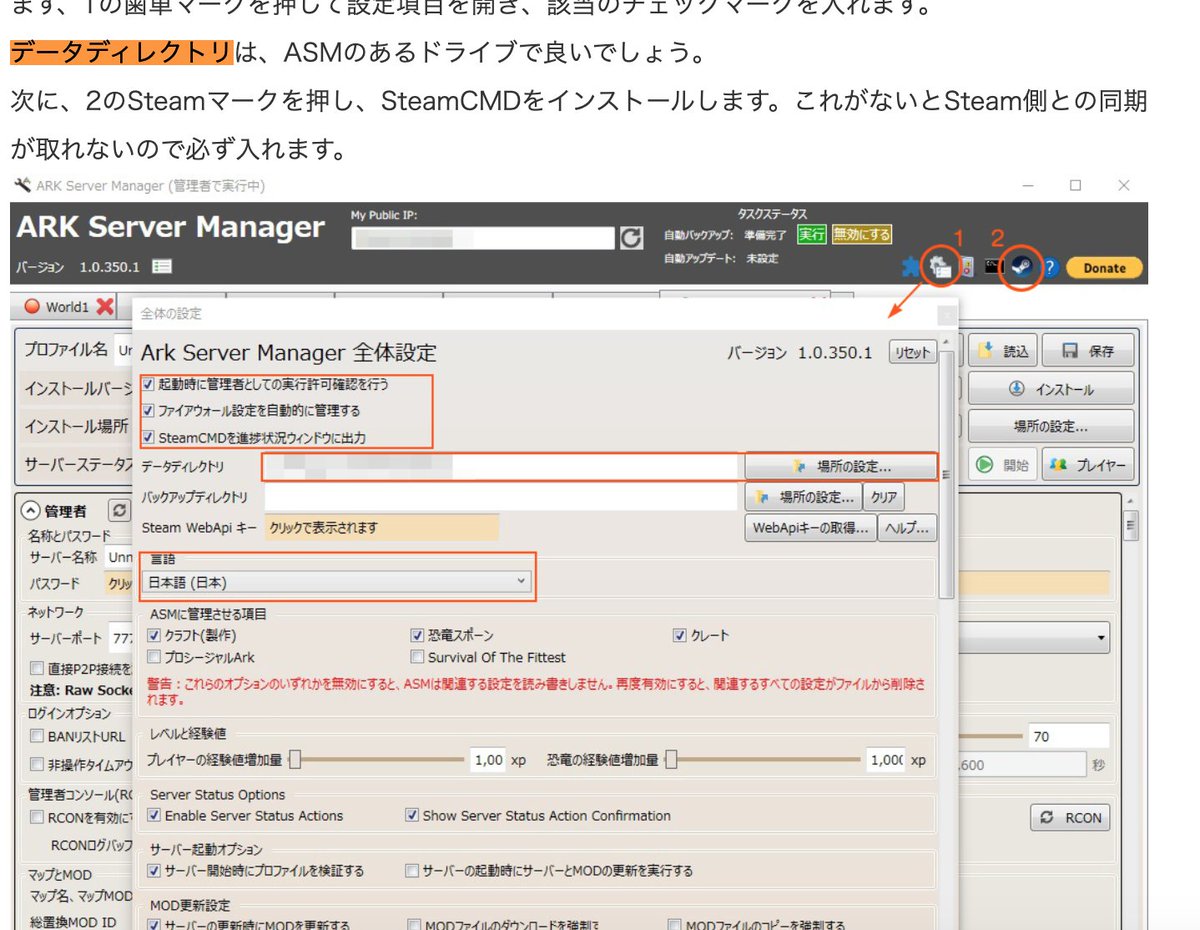Toggle SteamCMDを進捗状況ウィンドウに出力 checkbox
Viewport: 1200px width, 930px height.
149,437
